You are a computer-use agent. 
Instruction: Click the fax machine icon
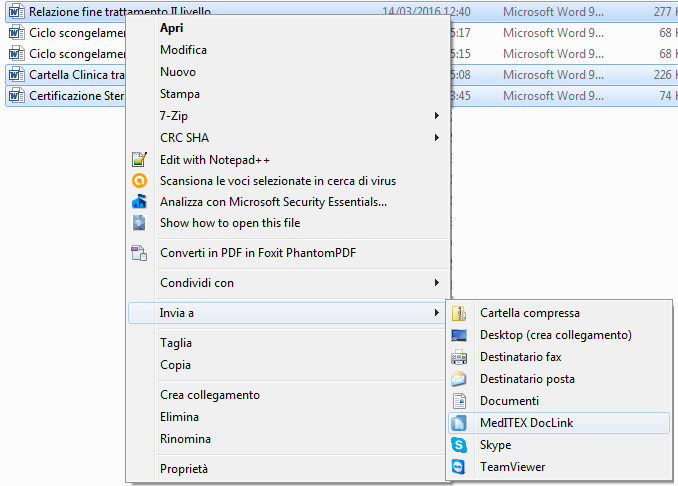coord(459,357)
